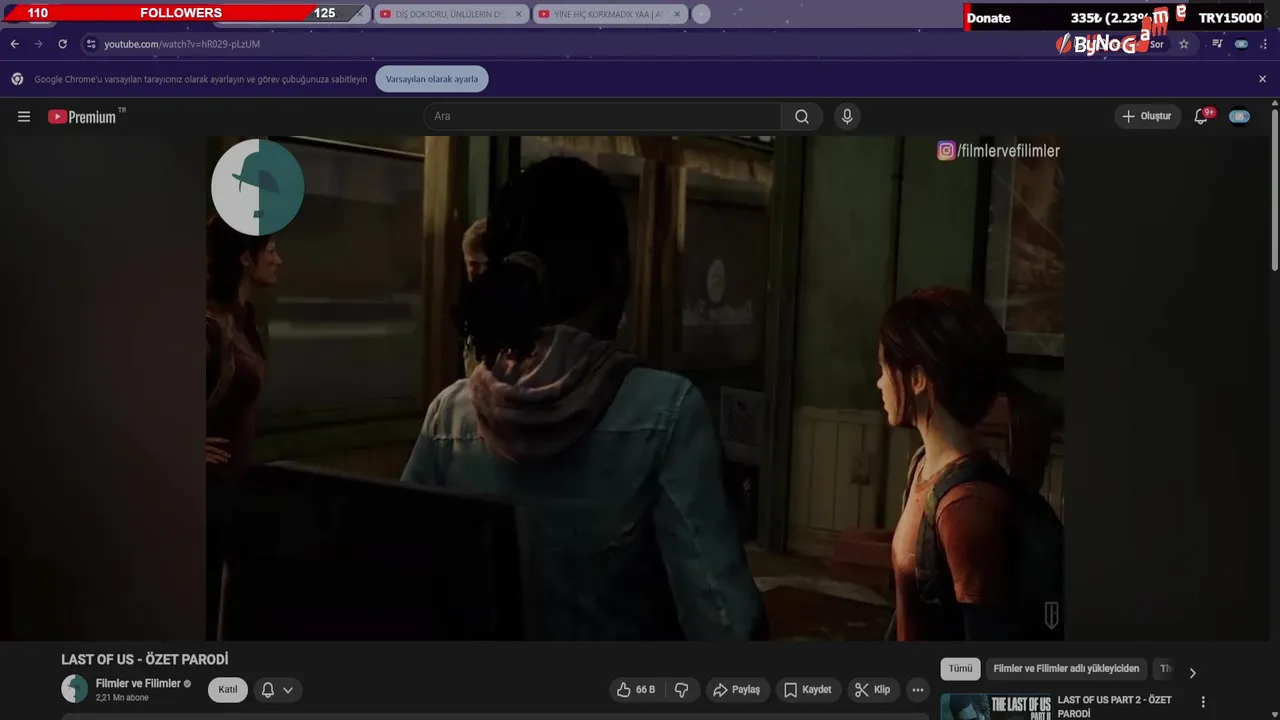The width and height of the screenshot is (1280, 720).
Task: Open the media control icon in Chrome toolbar
Action: [x=1217, y=44]
